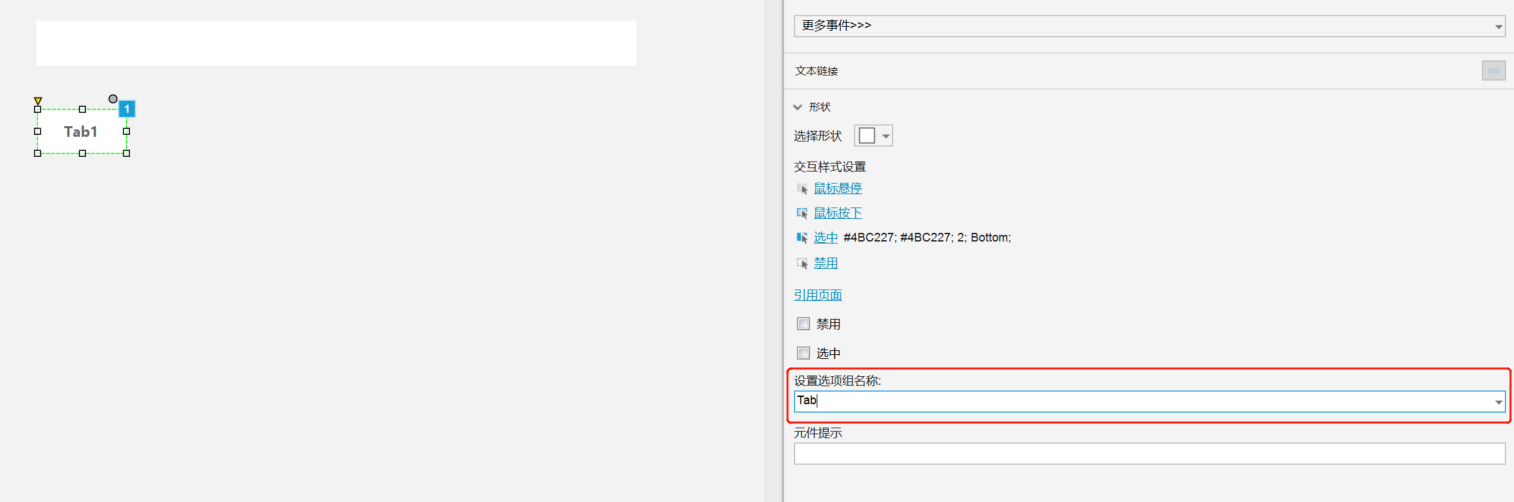Image resolution: width=1514 pixels, height=502 pixels.
Task: Expand the option group name dropdown arrow
Action: click(1499, 402)
